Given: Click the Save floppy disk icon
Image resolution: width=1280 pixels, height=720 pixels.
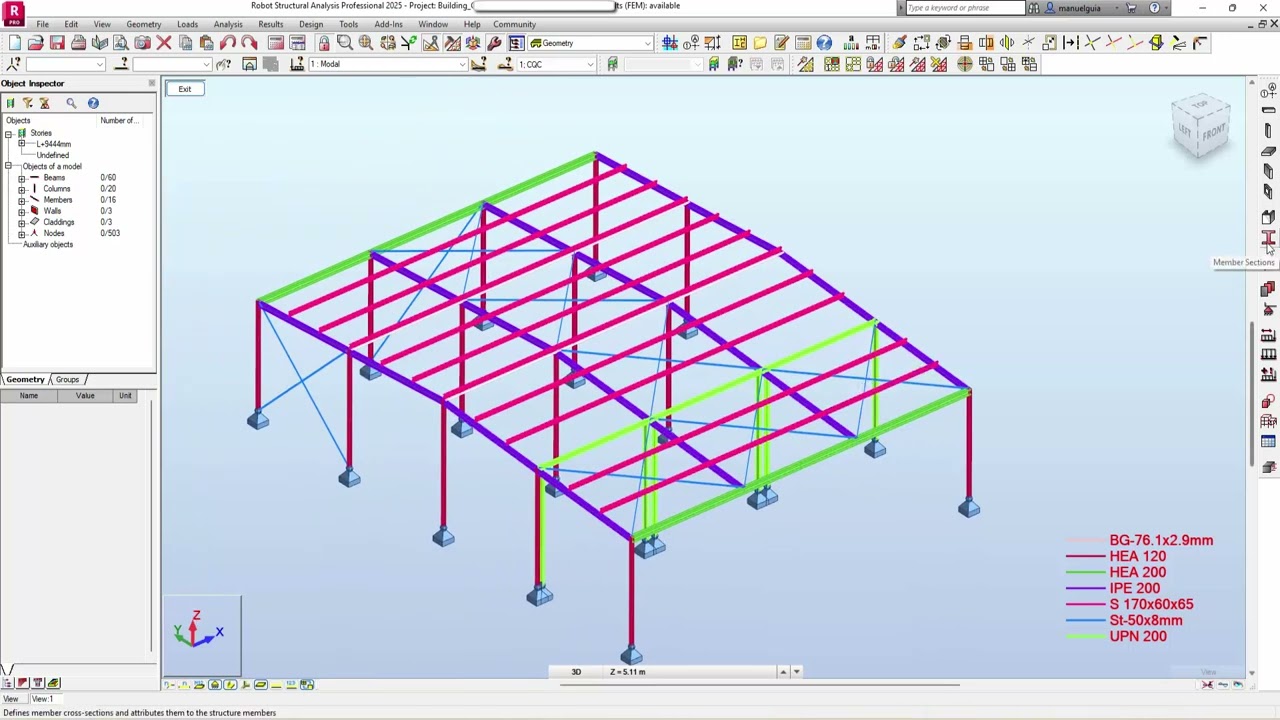Looking at the screenshot, I should coord(57,43).
